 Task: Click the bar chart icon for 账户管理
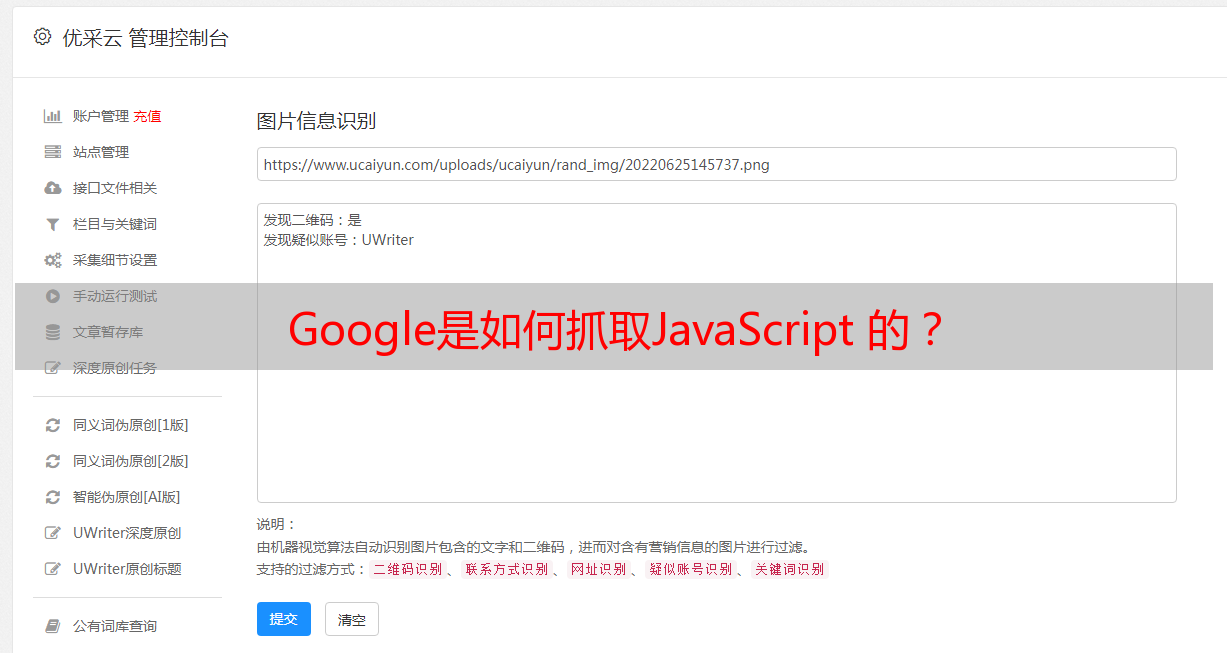coord(53,116)
